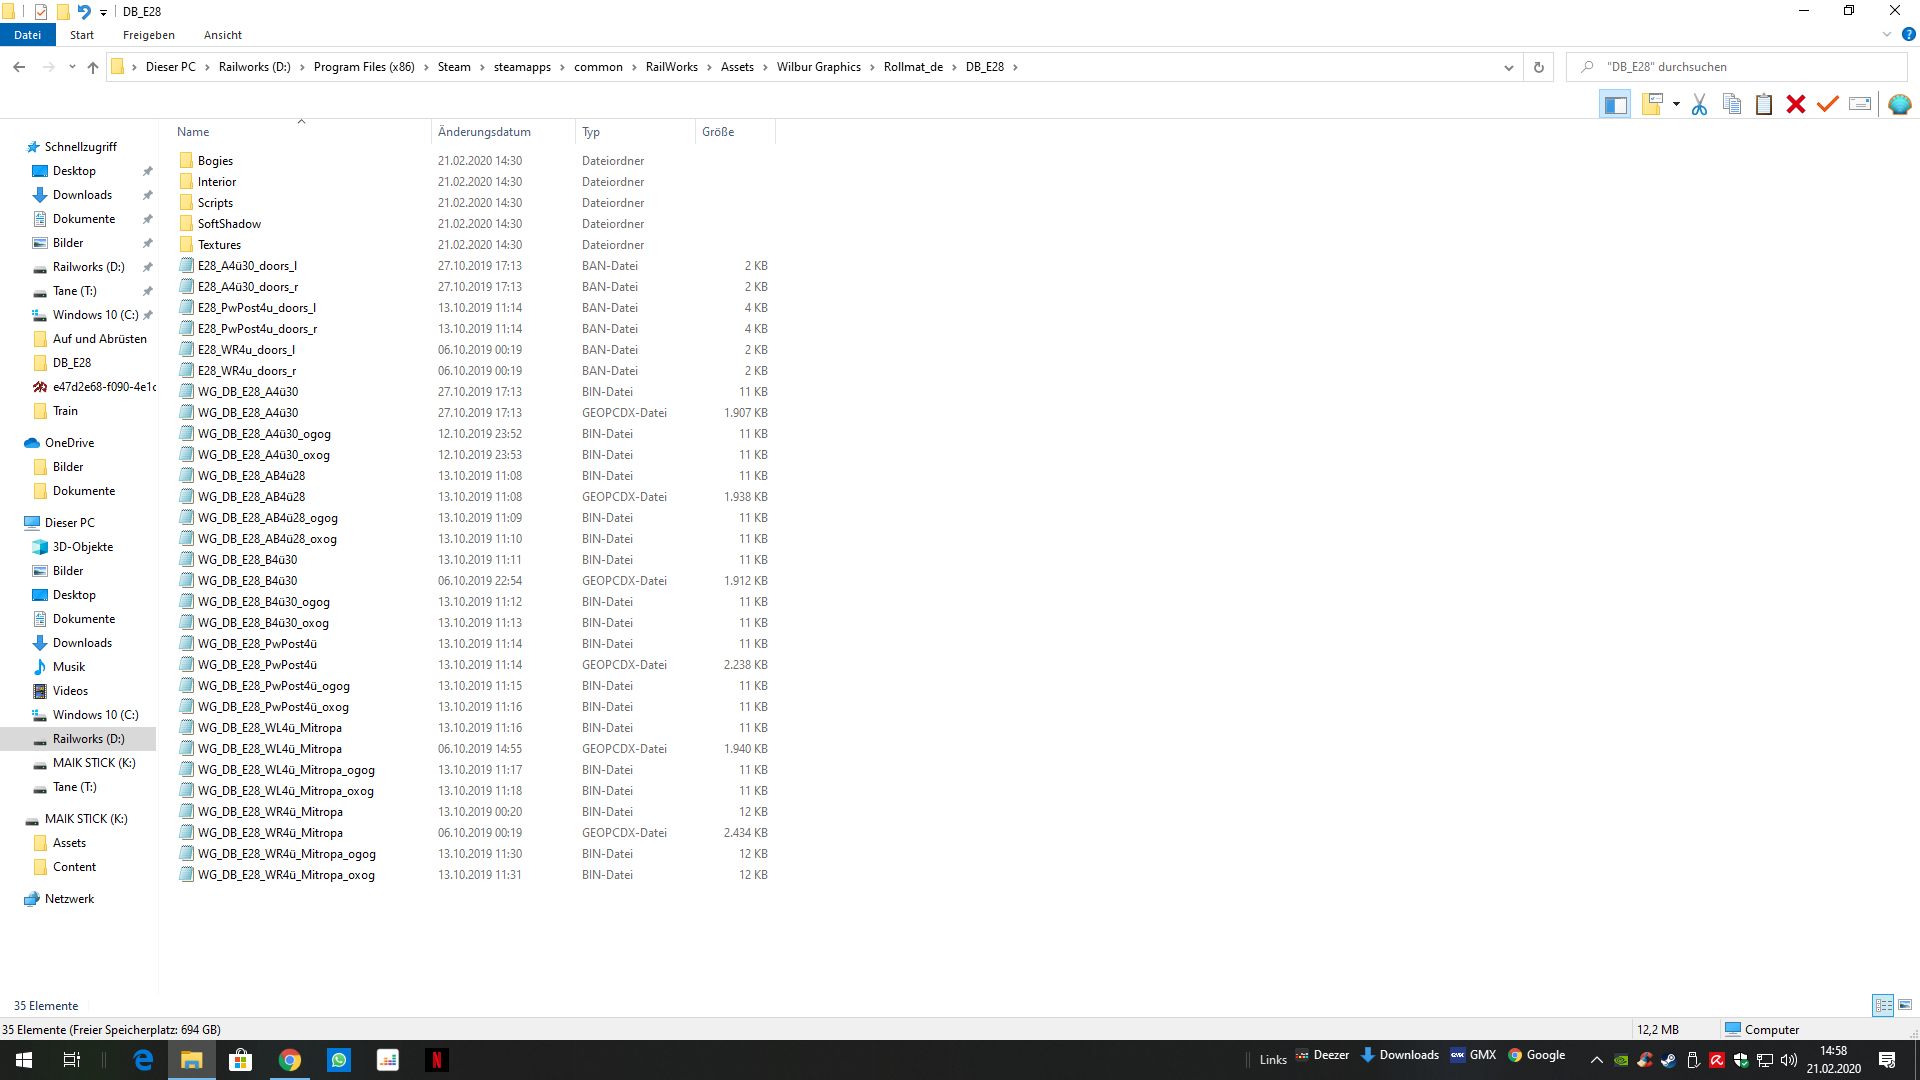This screenshot has height=1080, width=1920.
Task: Open the Ansicht ribbon tab
Action: pos(222,35)
